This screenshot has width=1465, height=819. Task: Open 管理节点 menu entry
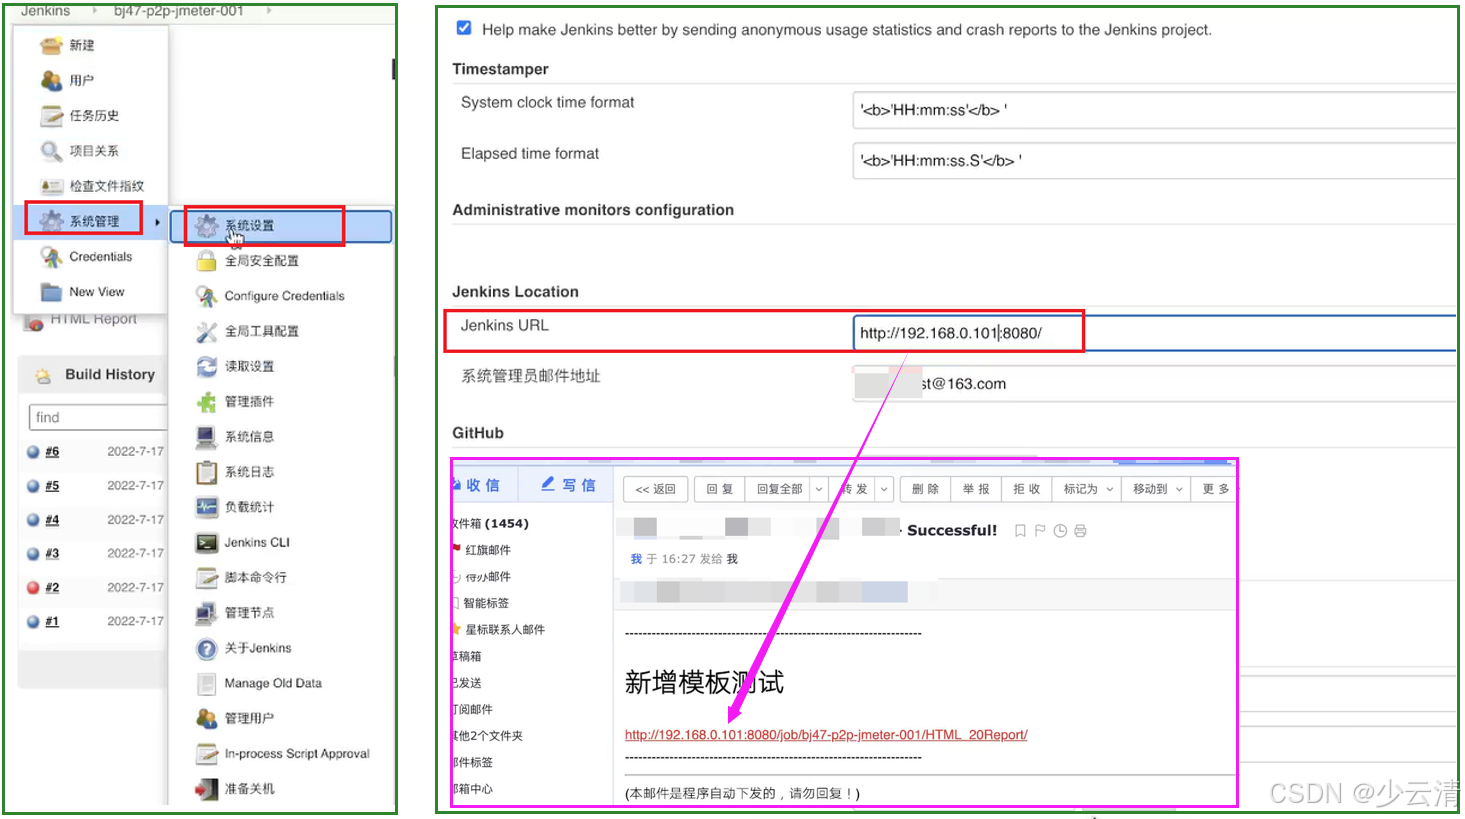pyautogui.click(x=249, y=613)
